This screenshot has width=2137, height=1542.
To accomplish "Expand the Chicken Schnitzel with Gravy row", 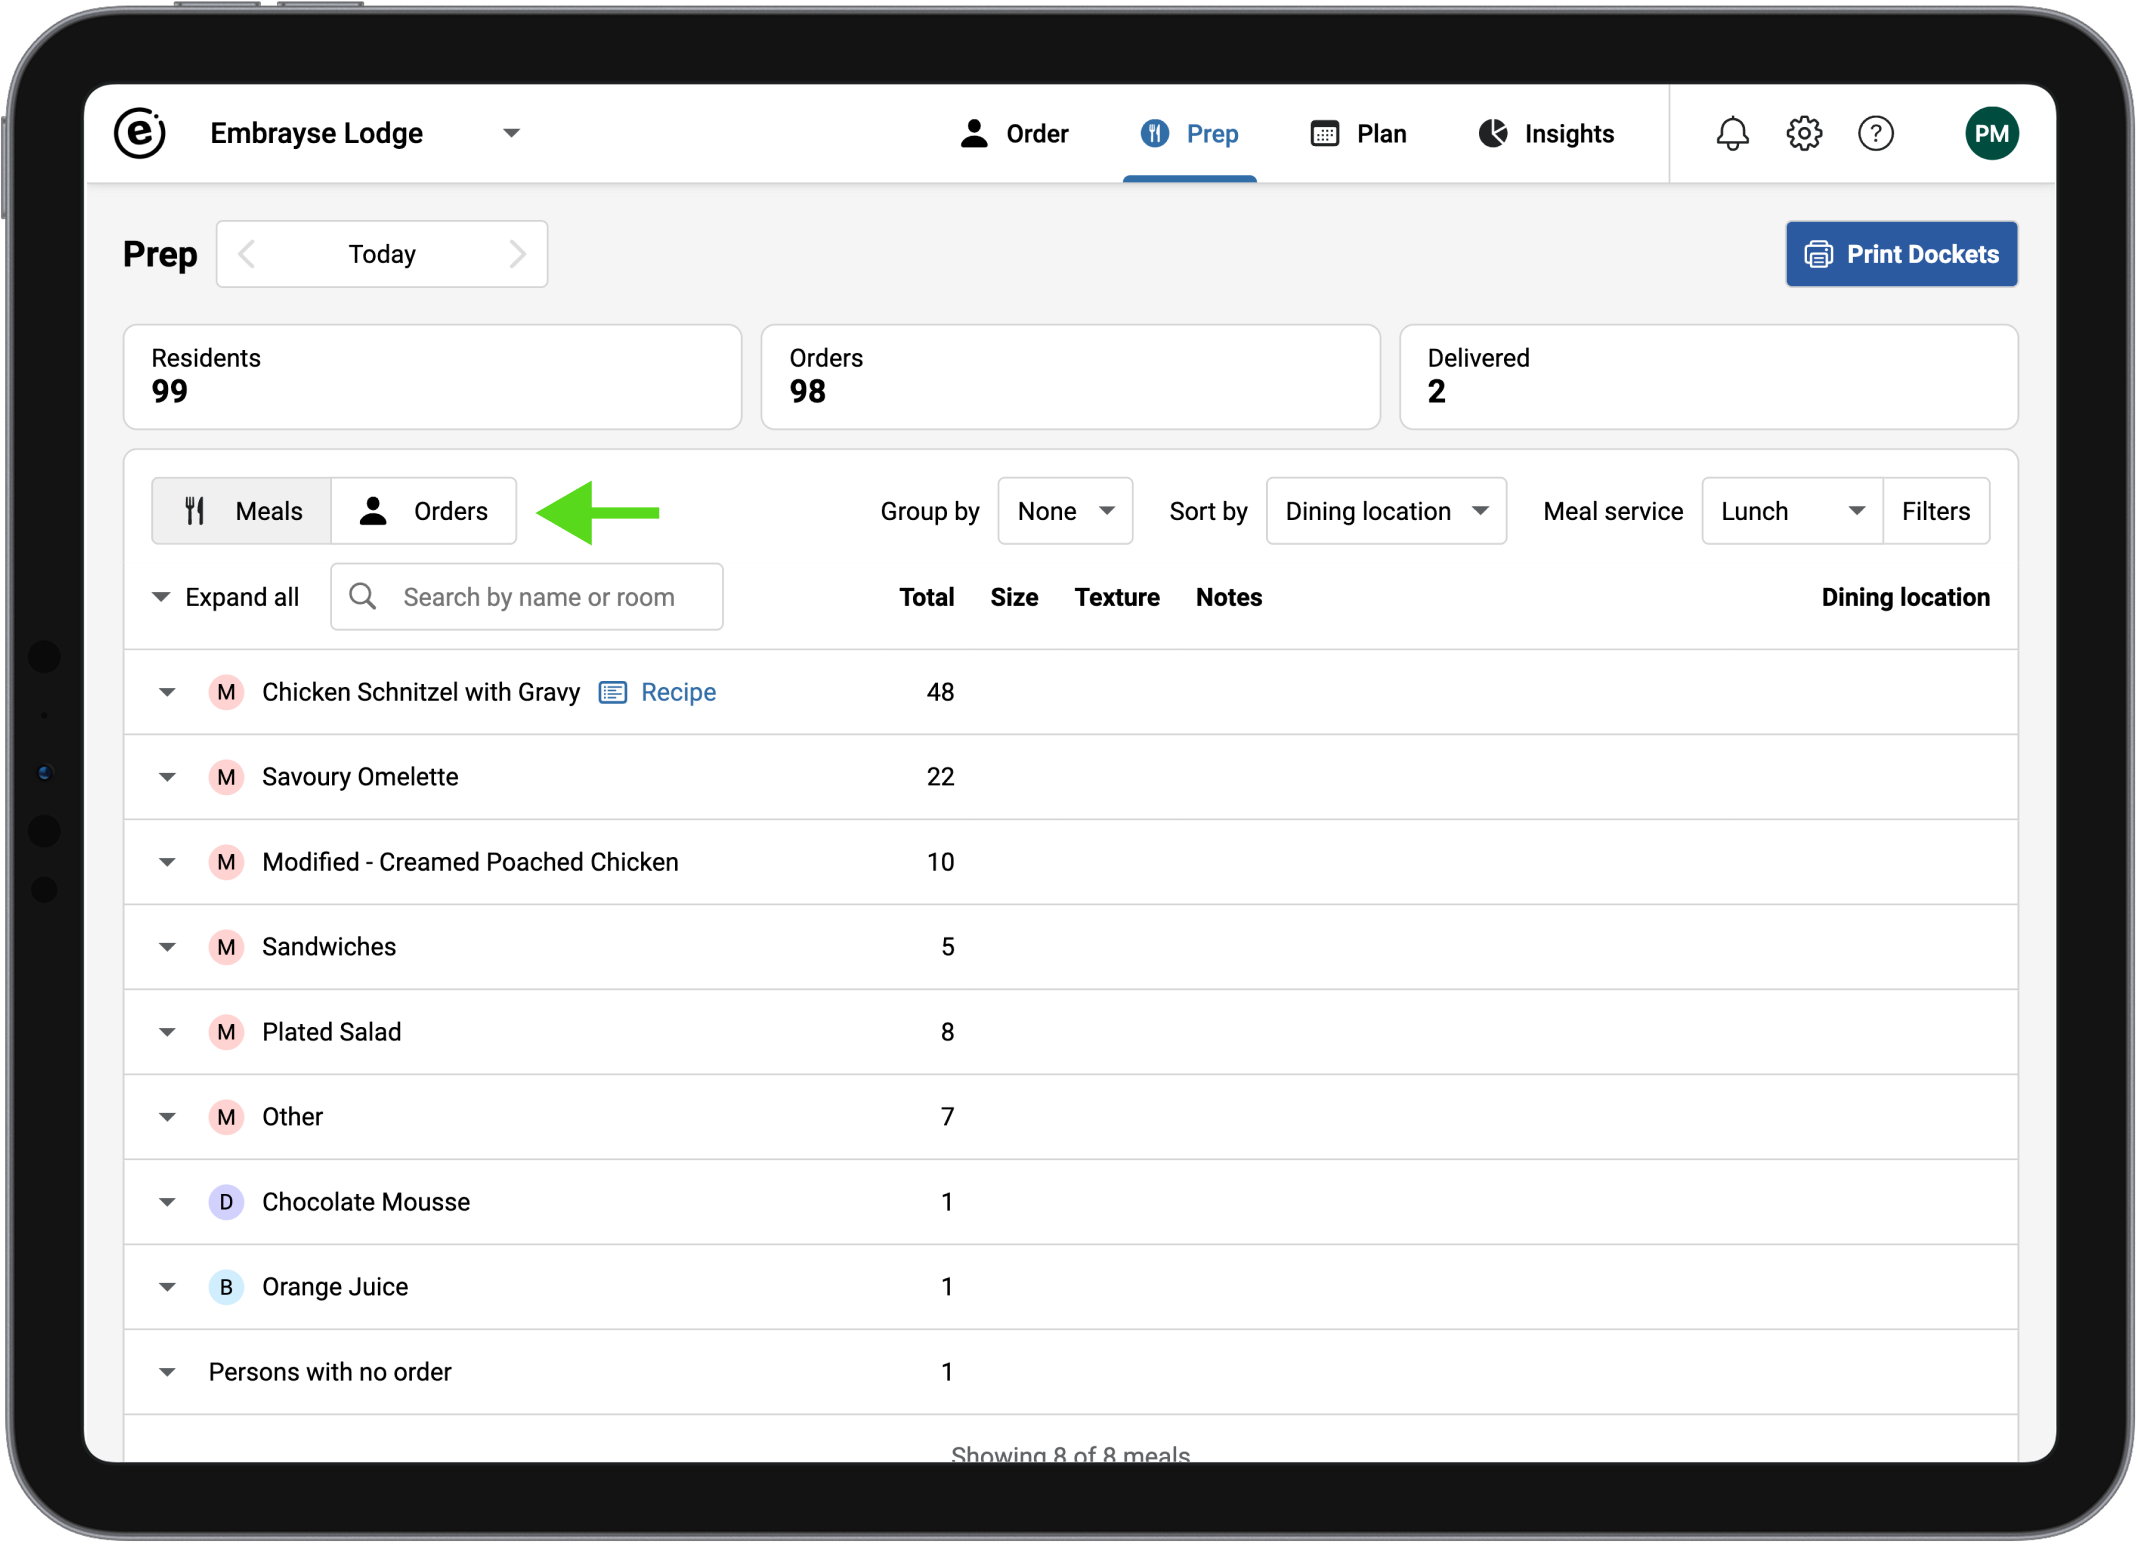I will [x=167, y=692].
